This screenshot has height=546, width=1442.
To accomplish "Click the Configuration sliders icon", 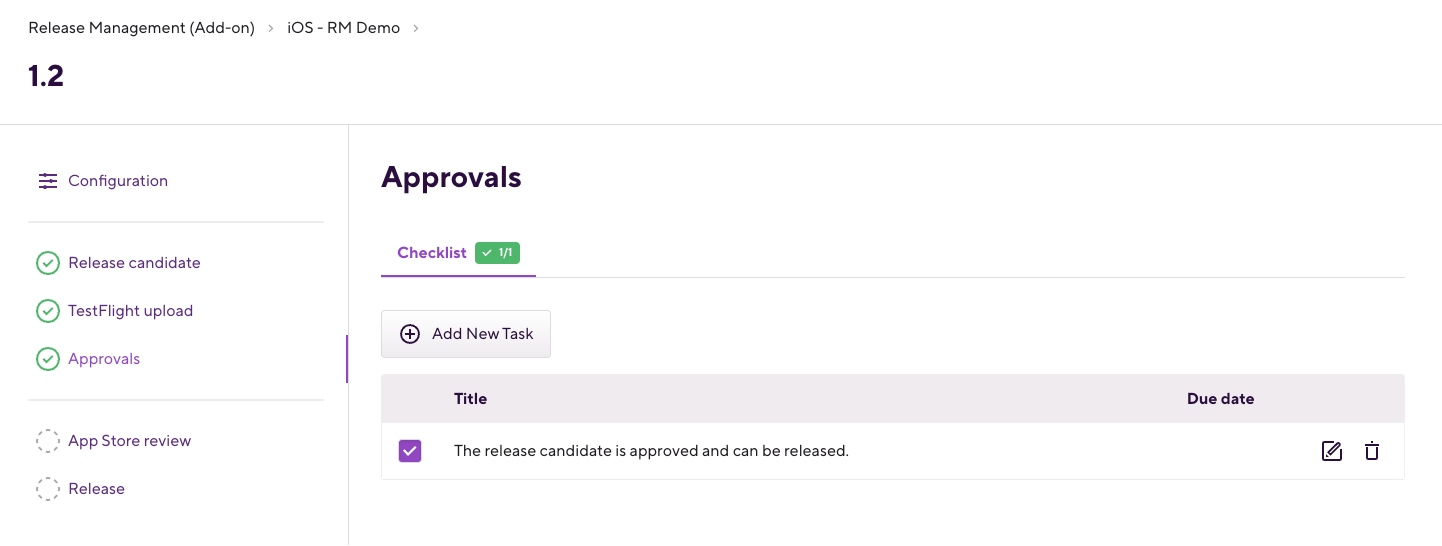I will [x=48, y=181].
